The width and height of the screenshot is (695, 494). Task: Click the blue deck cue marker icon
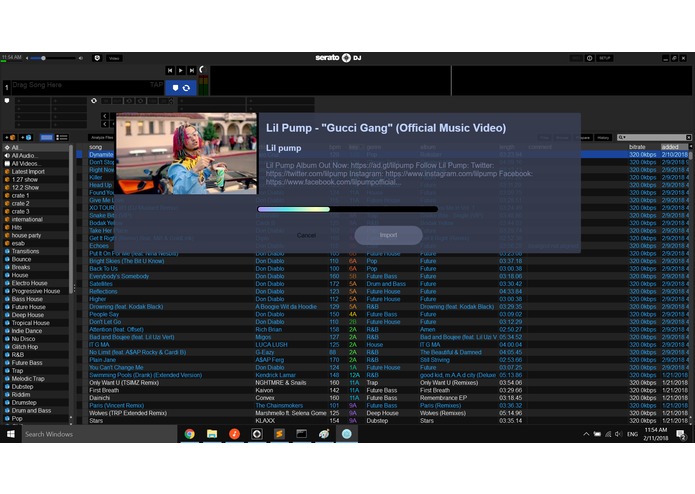176,88
